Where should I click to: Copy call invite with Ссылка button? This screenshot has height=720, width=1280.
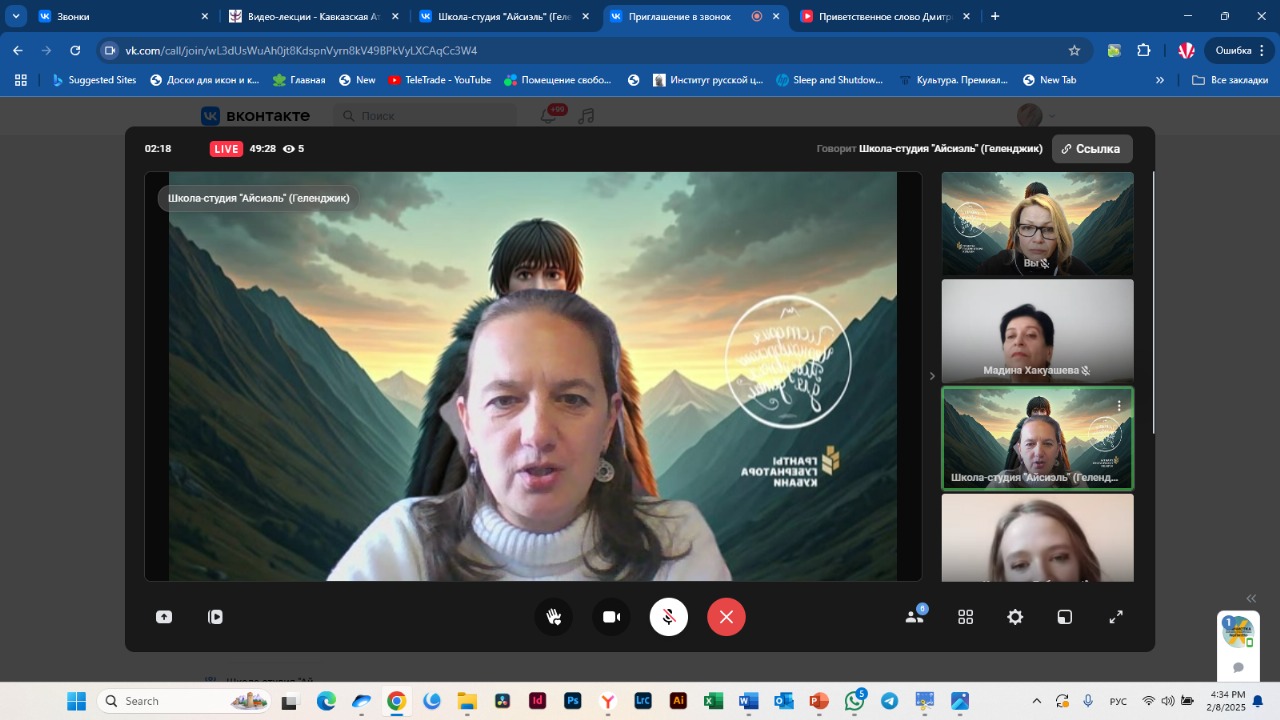[1092, 149]
